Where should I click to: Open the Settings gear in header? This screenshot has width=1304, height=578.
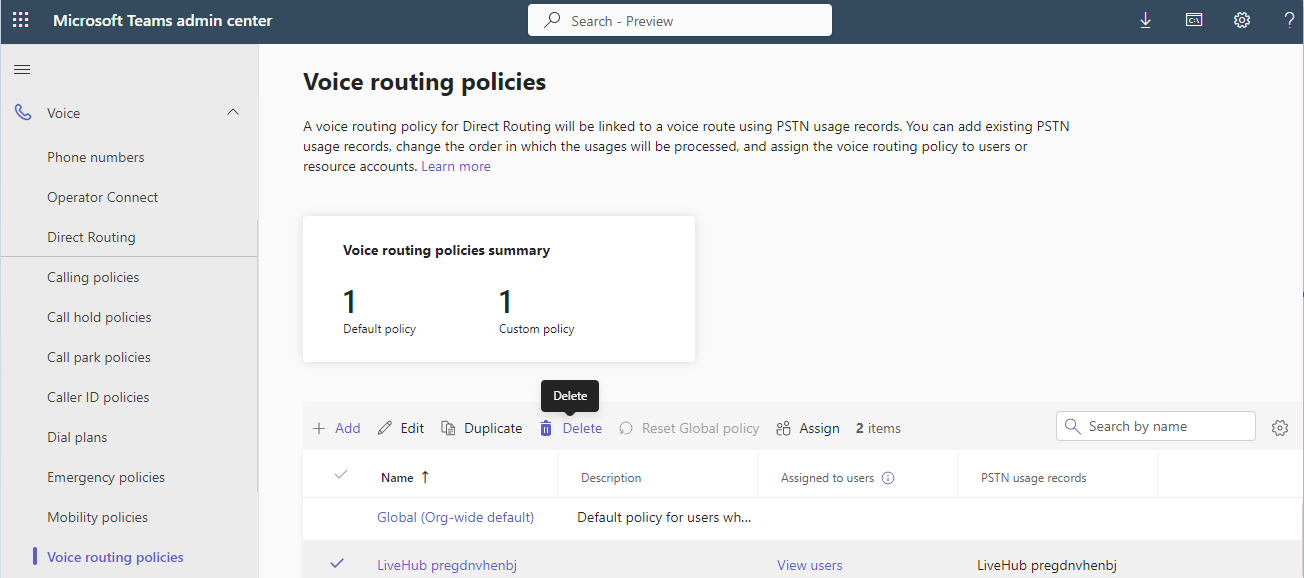coord(1242,20)
